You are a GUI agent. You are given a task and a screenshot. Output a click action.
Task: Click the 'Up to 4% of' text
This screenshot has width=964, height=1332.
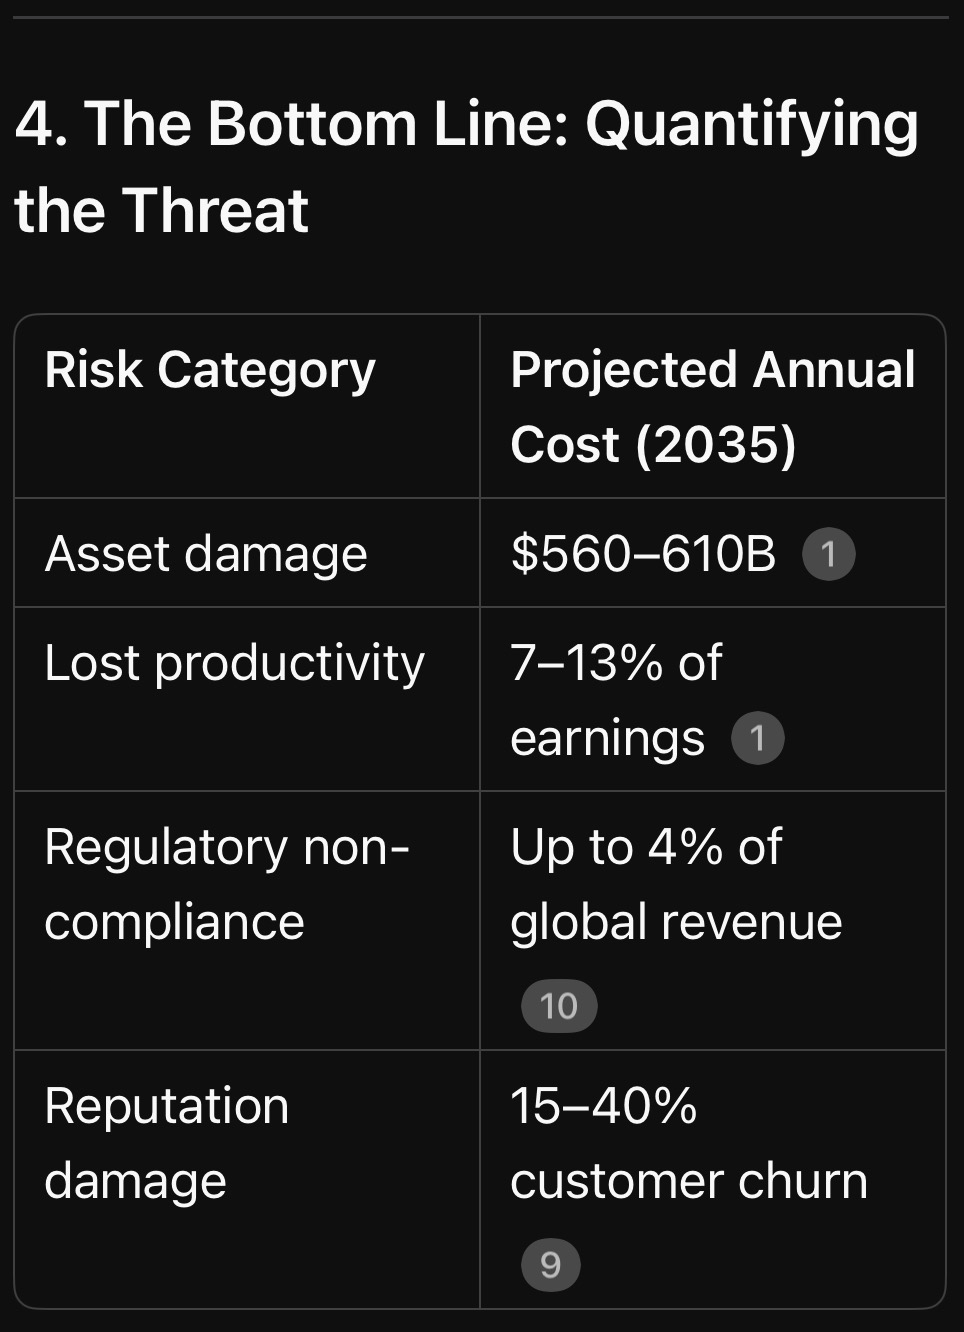pos(646,848)
